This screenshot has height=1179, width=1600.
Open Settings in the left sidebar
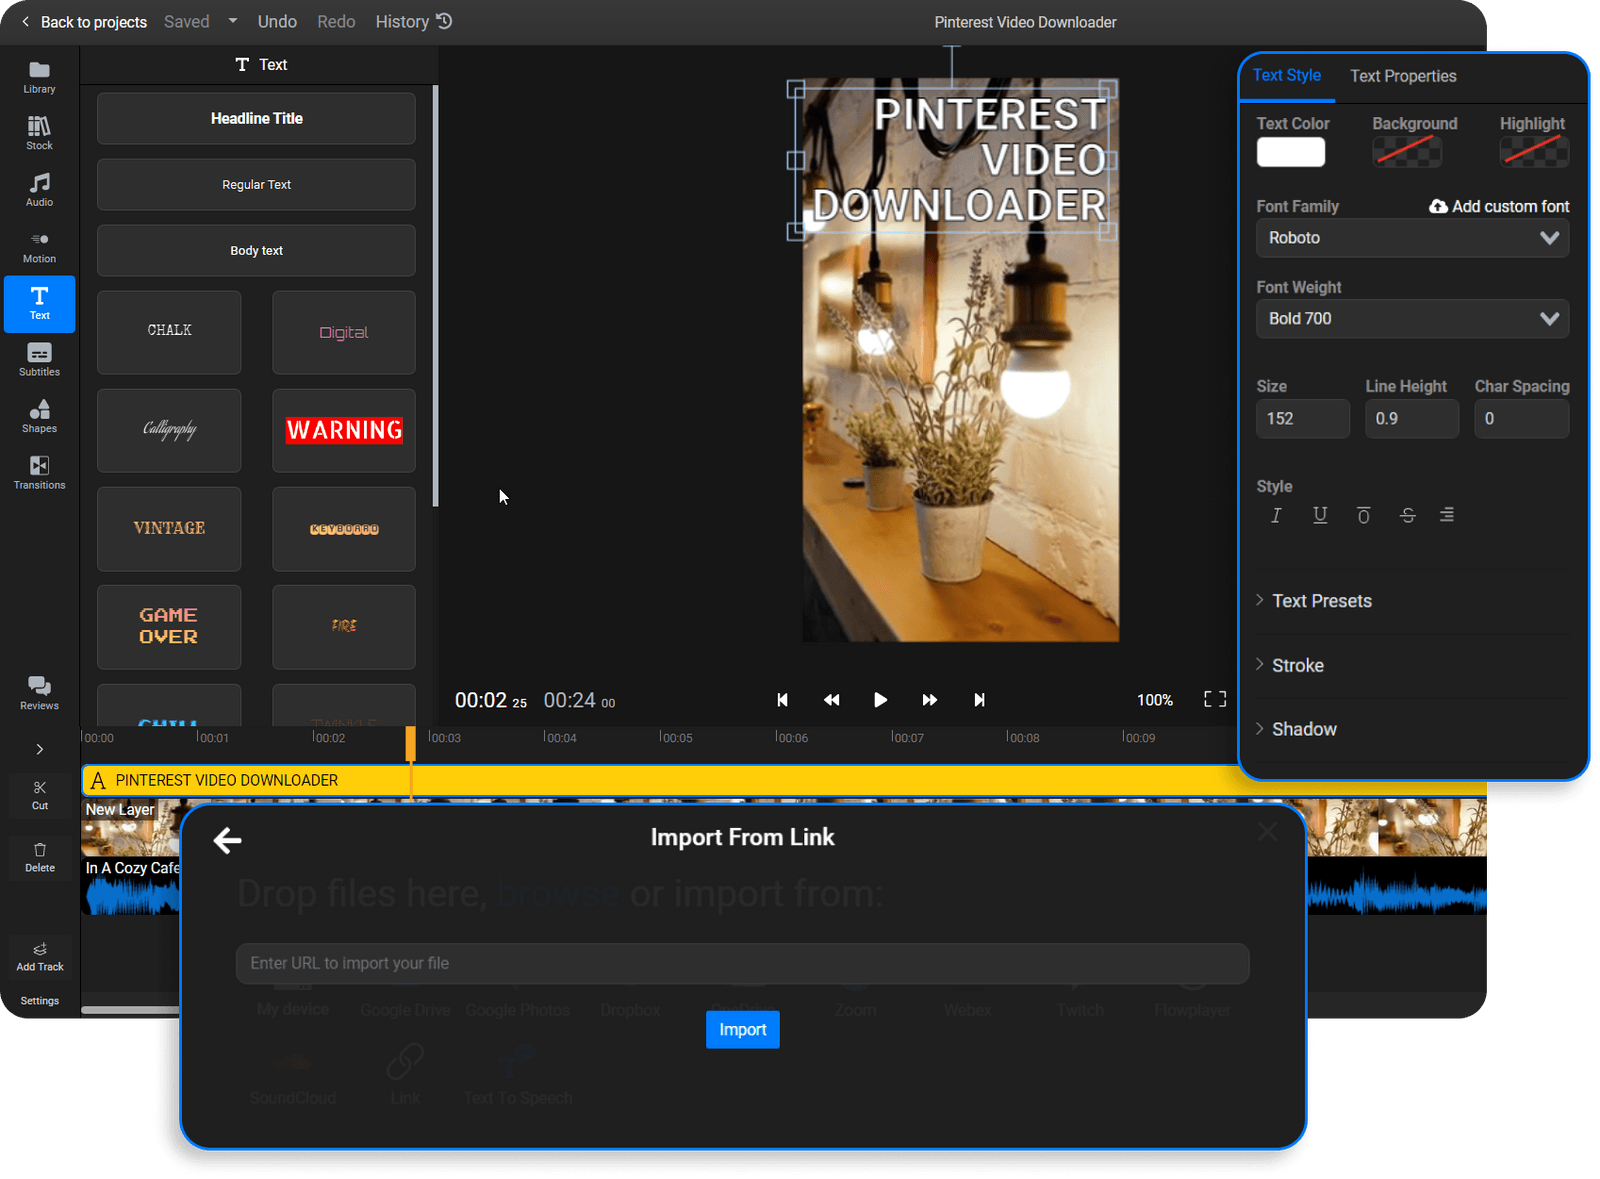point(39,1000)
